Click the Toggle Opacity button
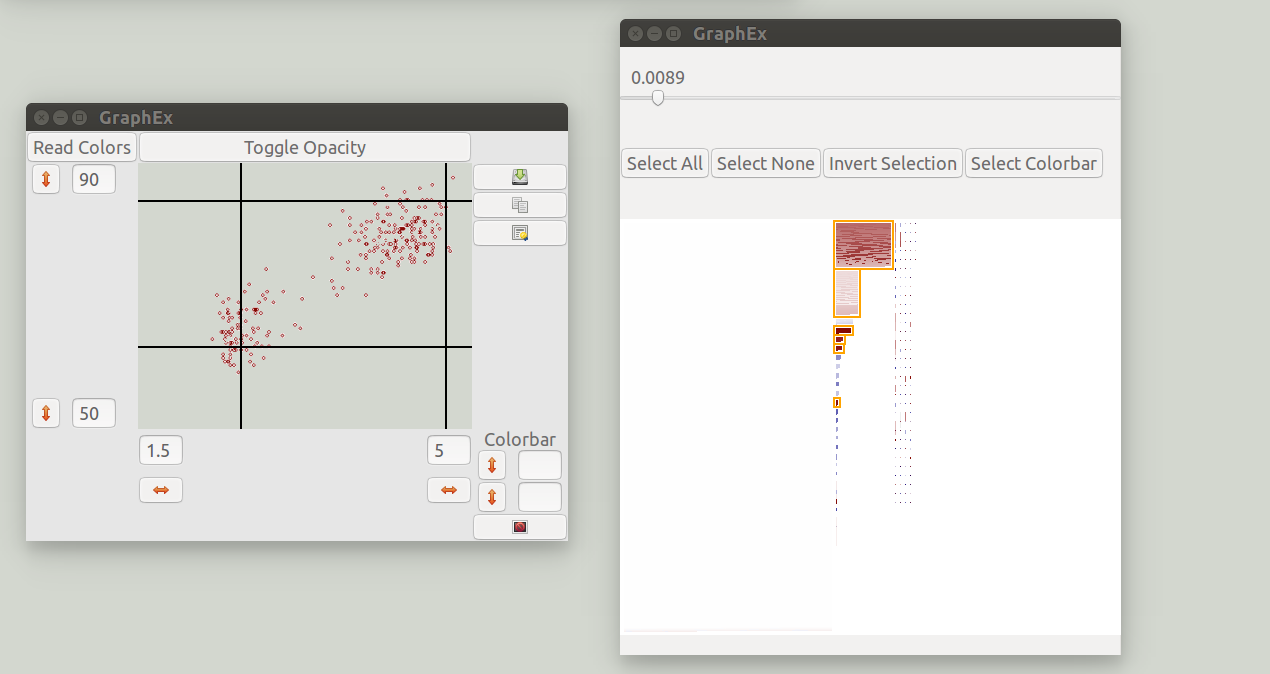Screen dimensions: 1270x674 [305, 147]
